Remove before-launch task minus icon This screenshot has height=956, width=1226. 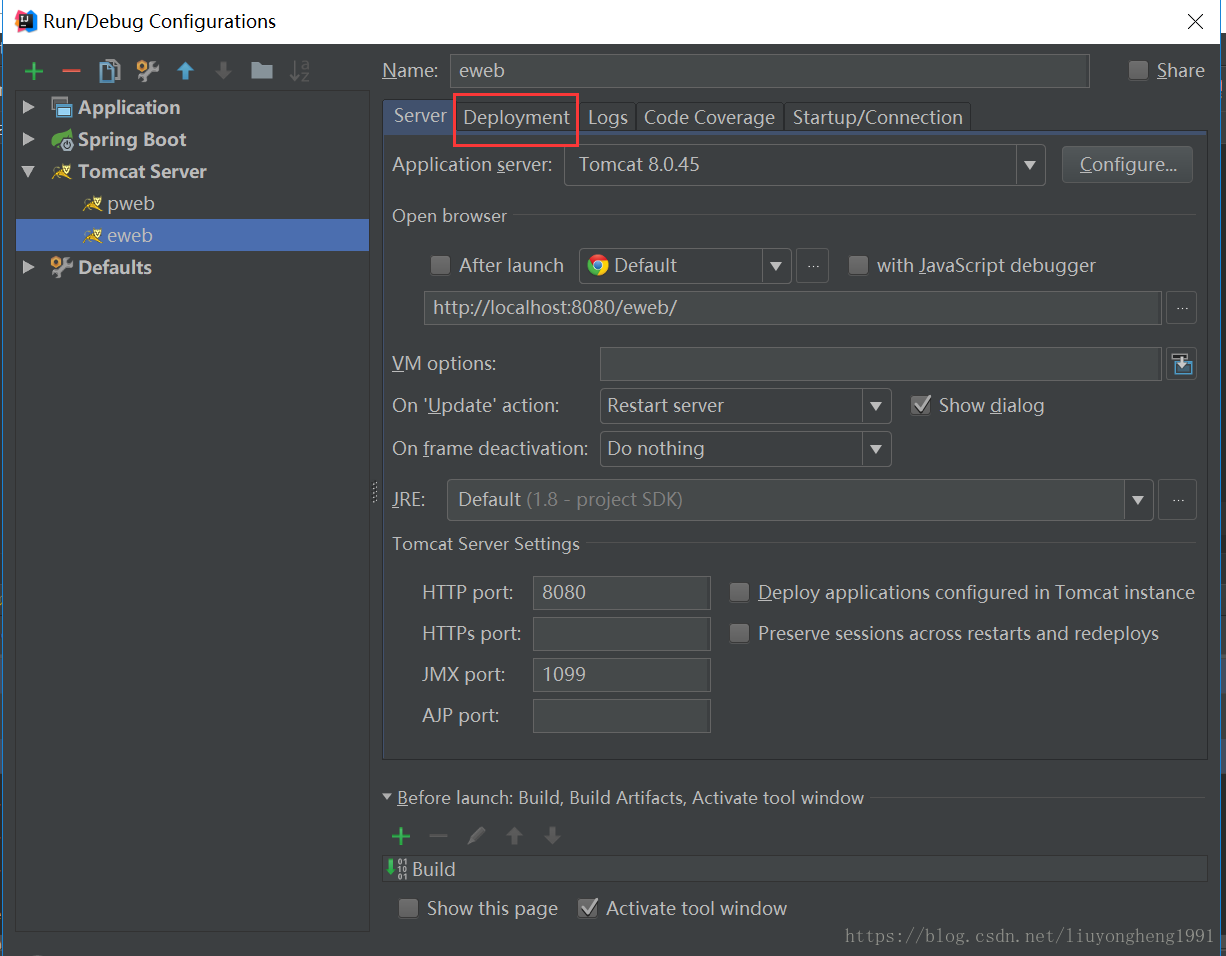pos(438,836)
